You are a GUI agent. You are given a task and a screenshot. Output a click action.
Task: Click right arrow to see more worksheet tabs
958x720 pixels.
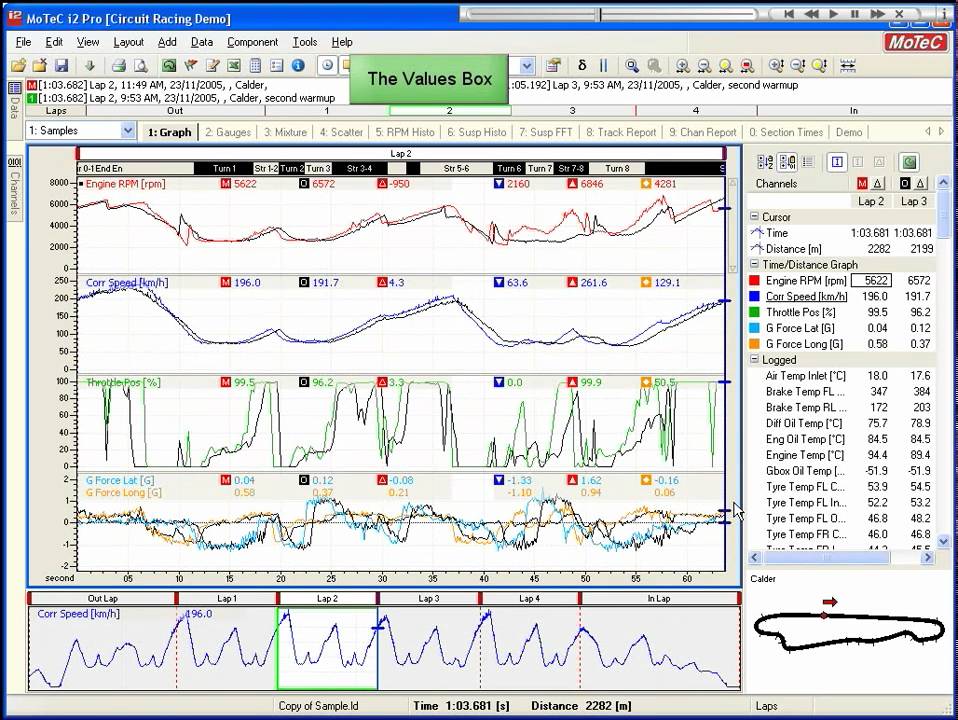942,131
